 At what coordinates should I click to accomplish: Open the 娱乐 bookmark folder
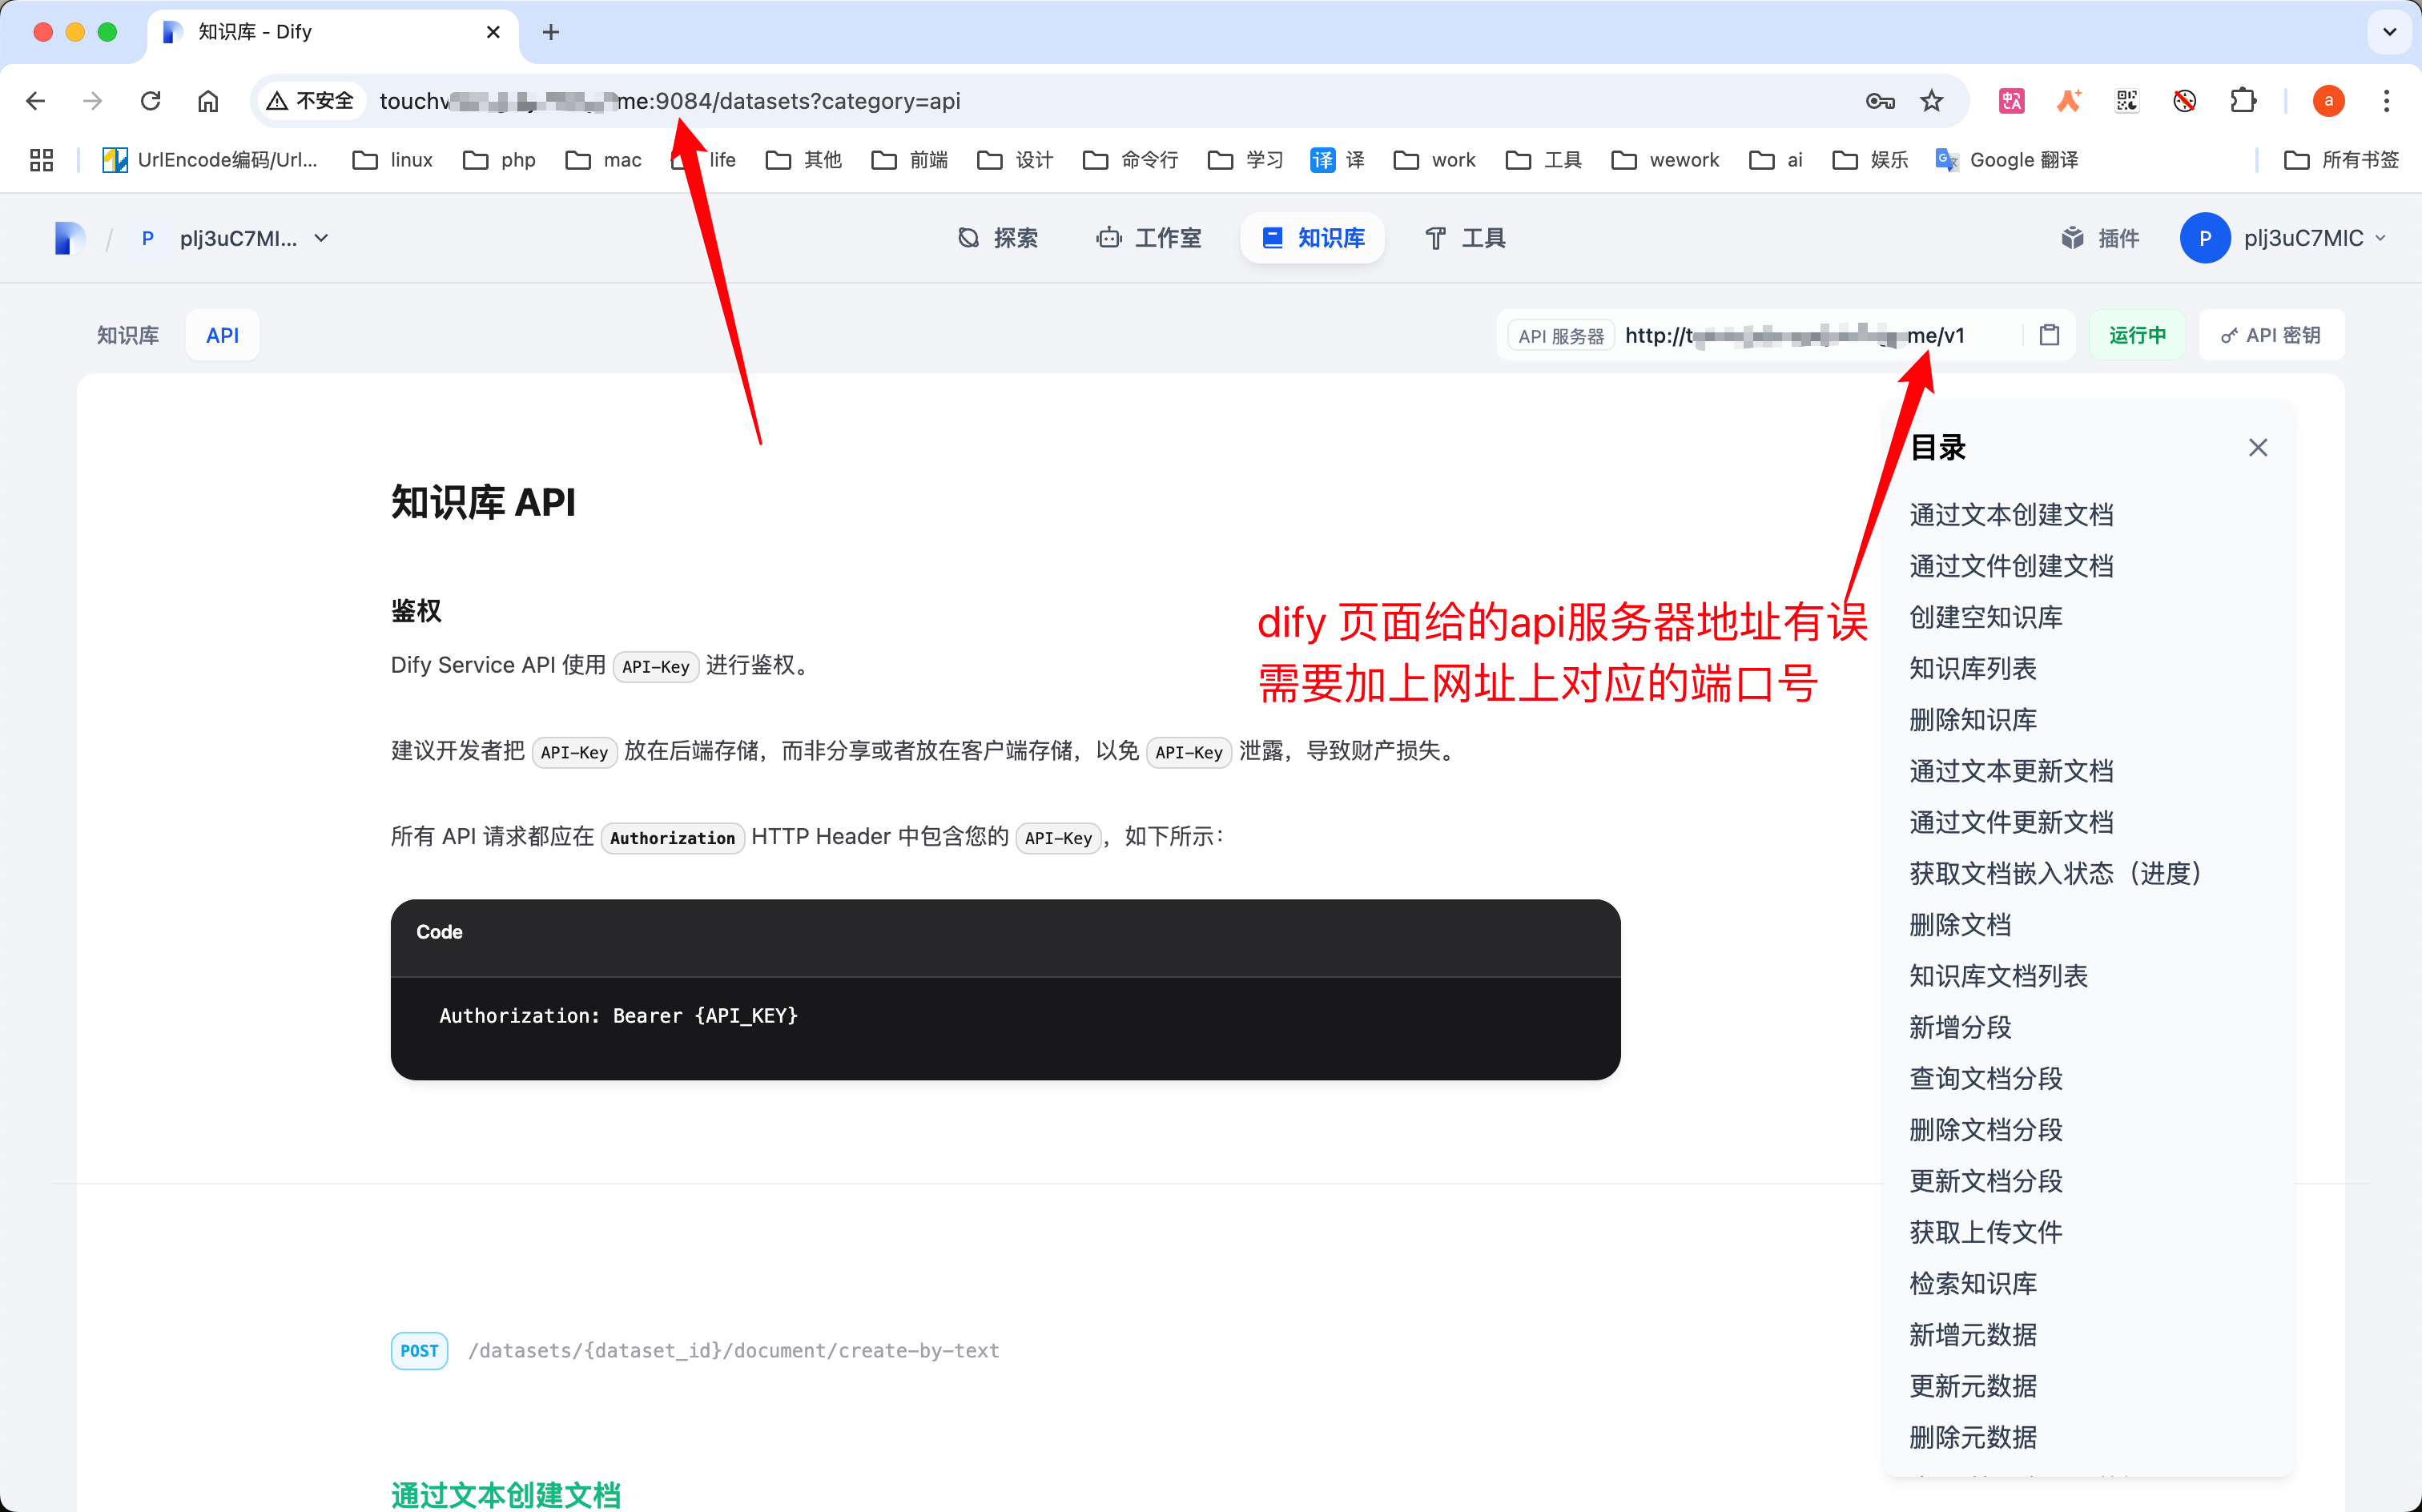(x=1870, y=160)
